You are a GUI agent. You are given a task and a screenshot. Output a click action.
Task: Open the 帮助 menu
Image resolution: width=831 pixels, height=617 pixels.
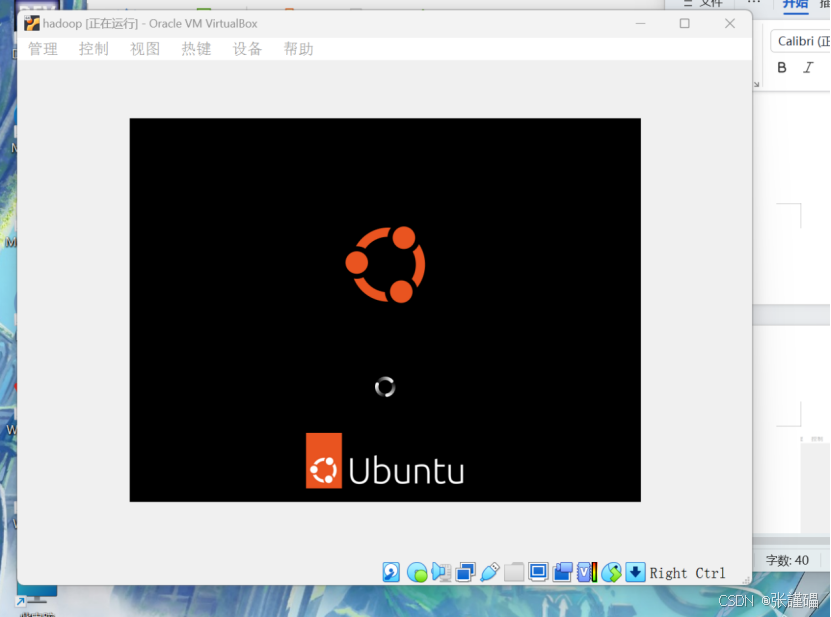[x=298, y=49]
